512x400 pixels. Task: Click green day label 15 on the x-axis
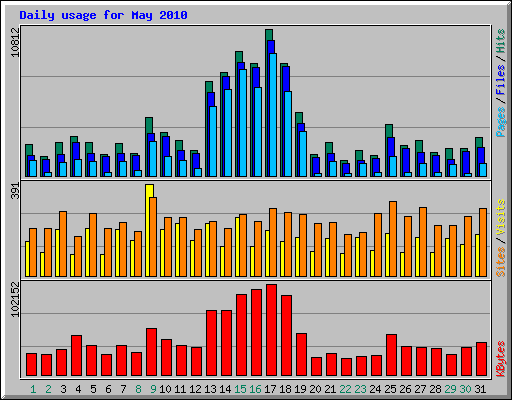[240, 389]
